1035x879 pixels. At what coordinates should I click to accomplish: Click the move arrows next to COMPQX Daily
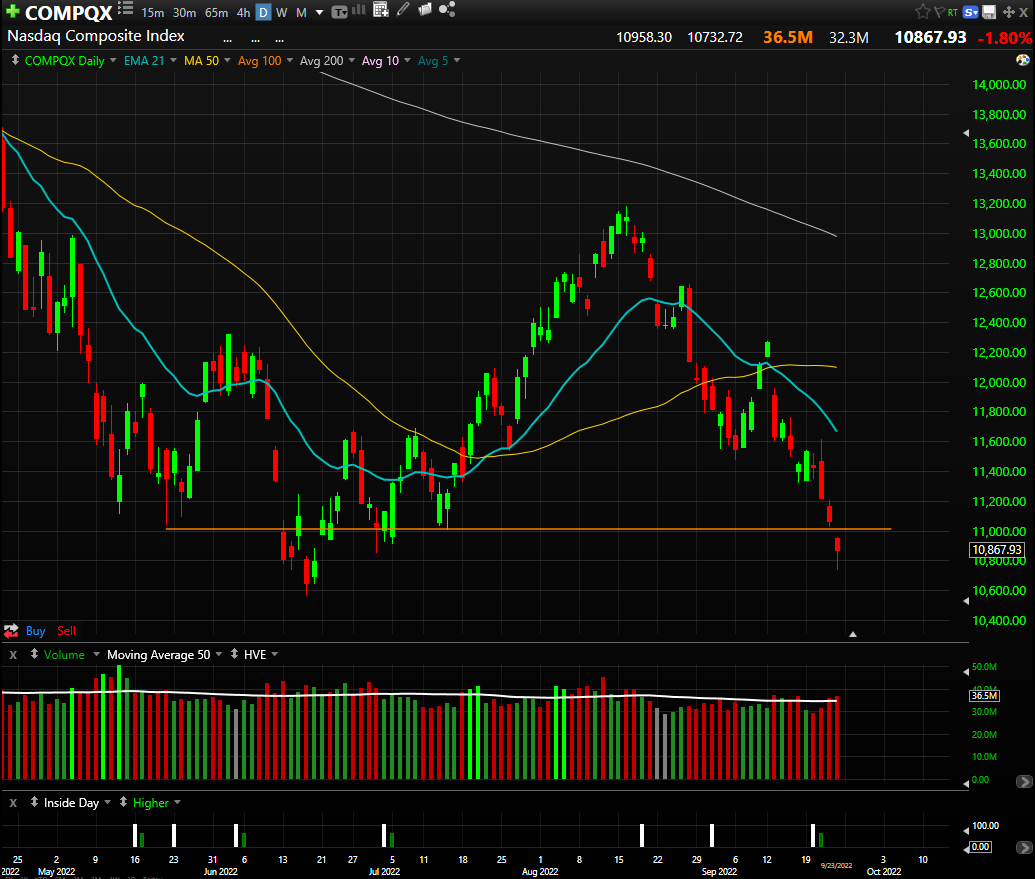pyautogui.click(x=15, y=60)
